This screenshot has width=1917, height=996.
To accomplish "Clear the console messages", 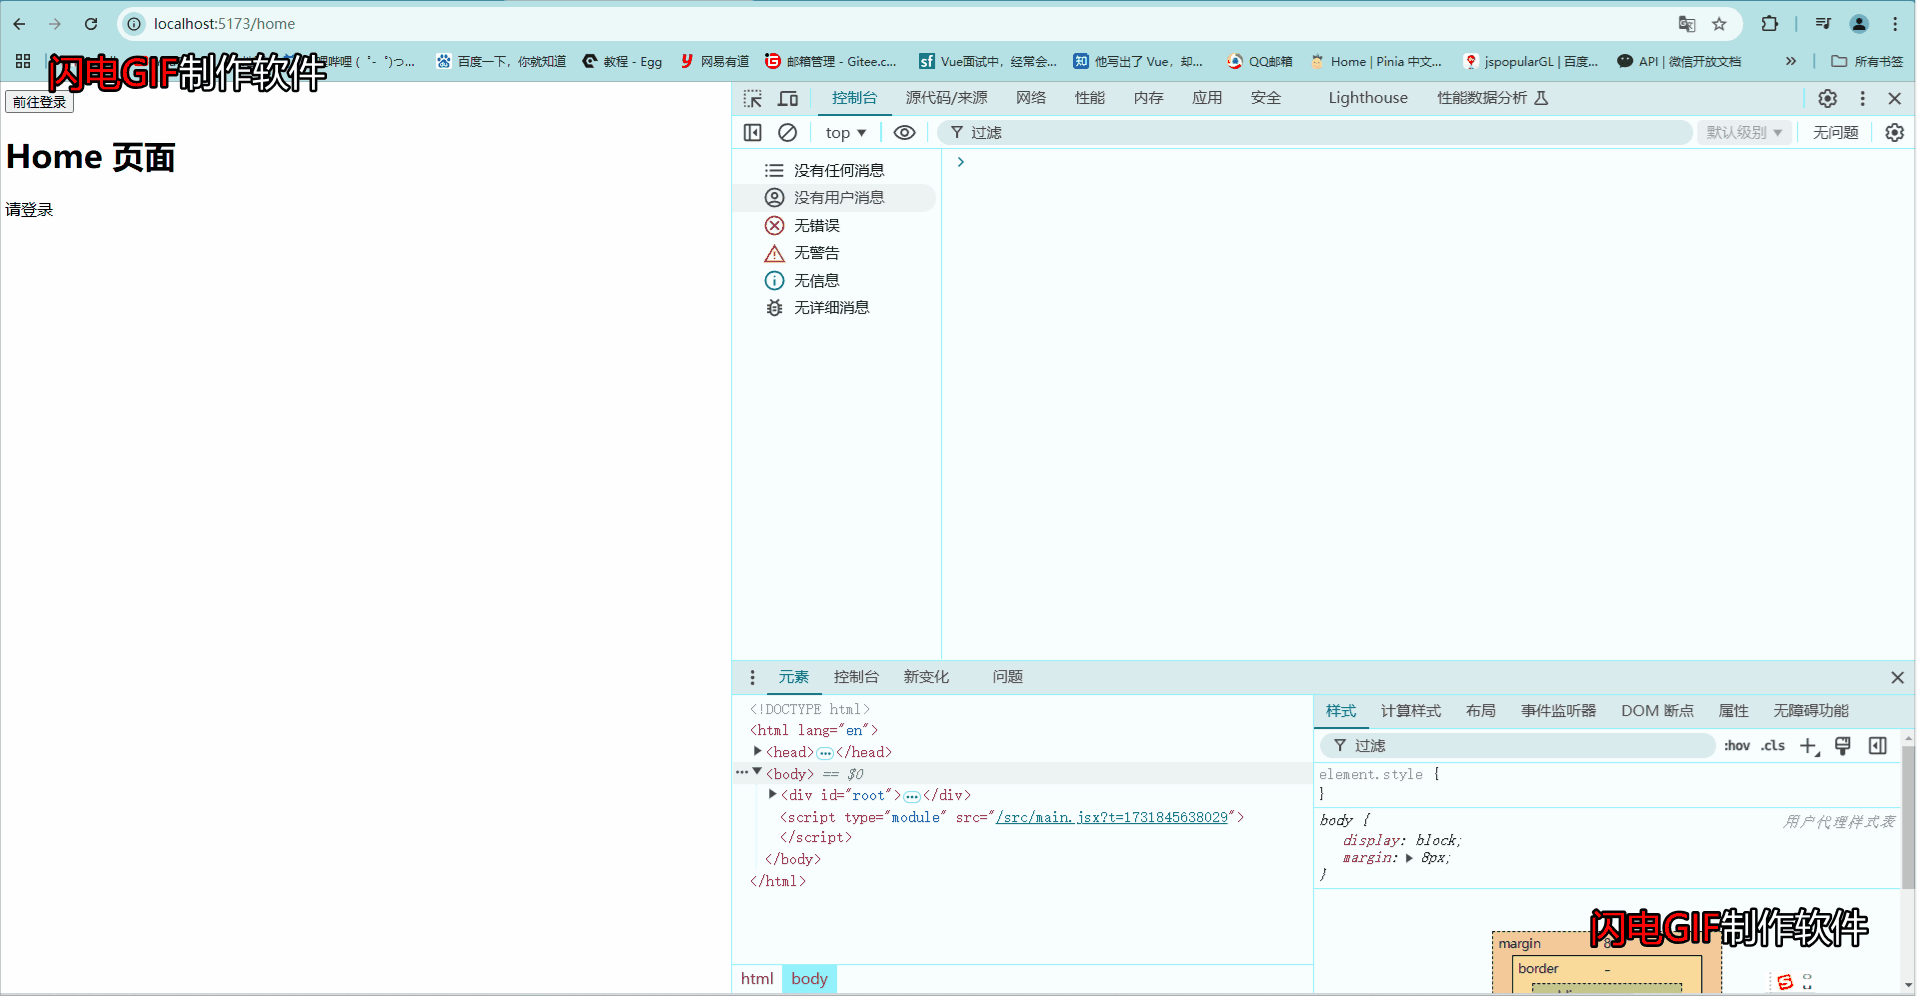I will tap(788, 132).
